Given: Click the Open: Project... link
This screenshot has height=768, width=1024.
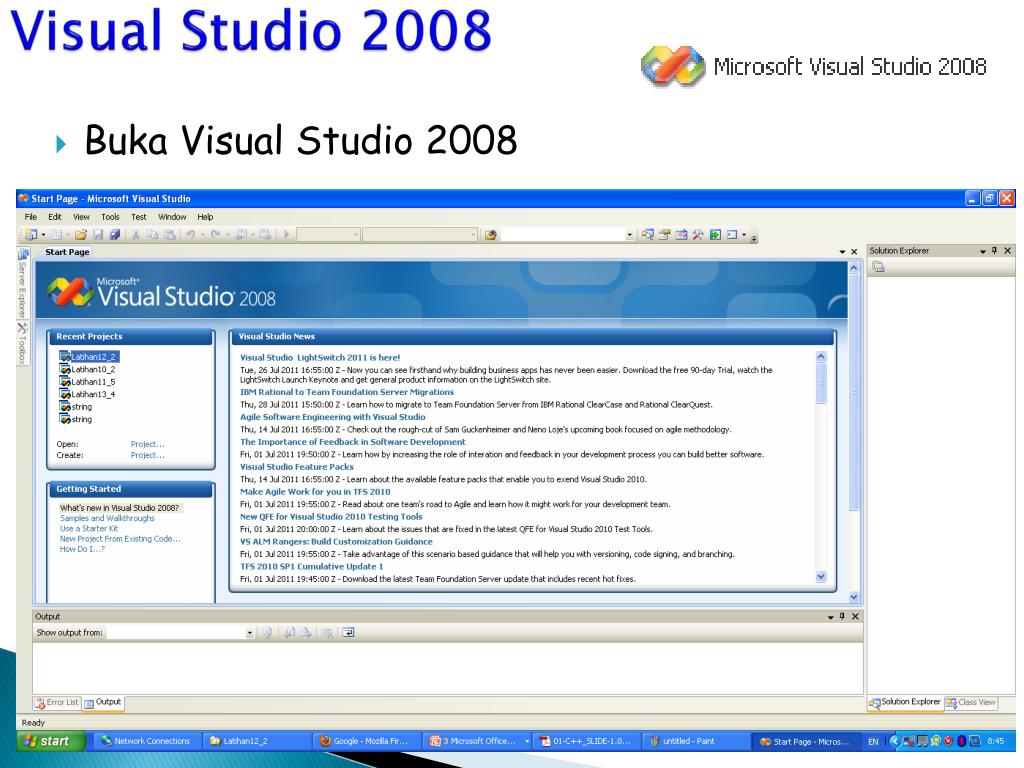Looking at the screenshot, I should click(148, 444).
